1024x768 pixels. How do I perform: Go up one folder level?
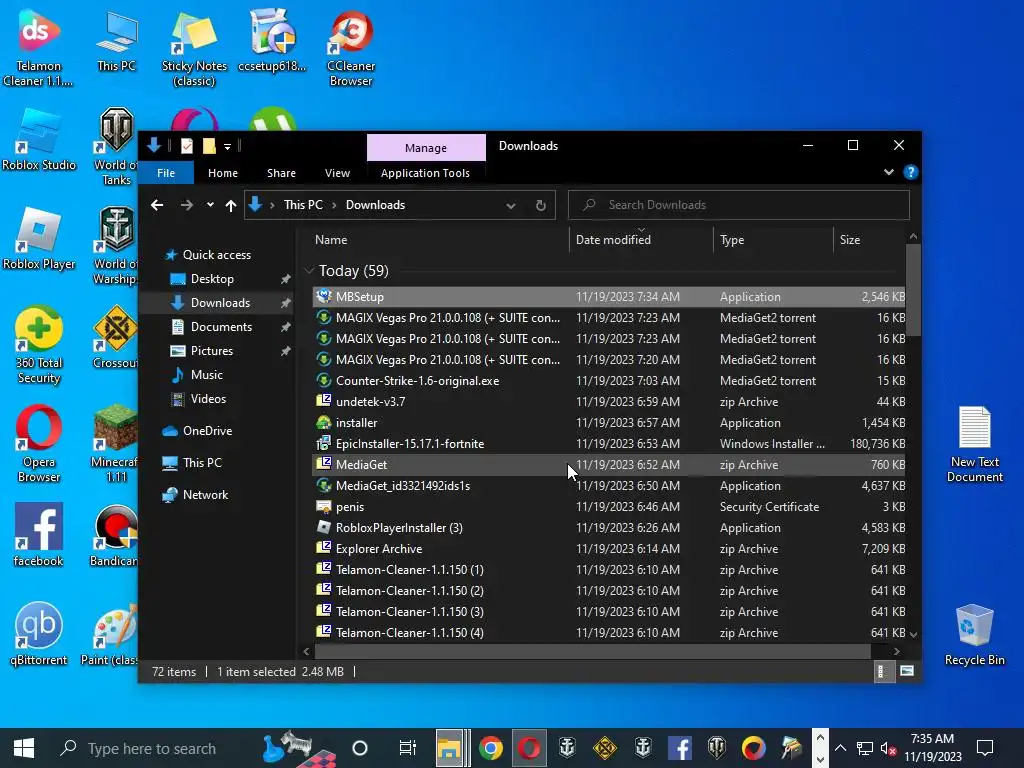point(231,205)
